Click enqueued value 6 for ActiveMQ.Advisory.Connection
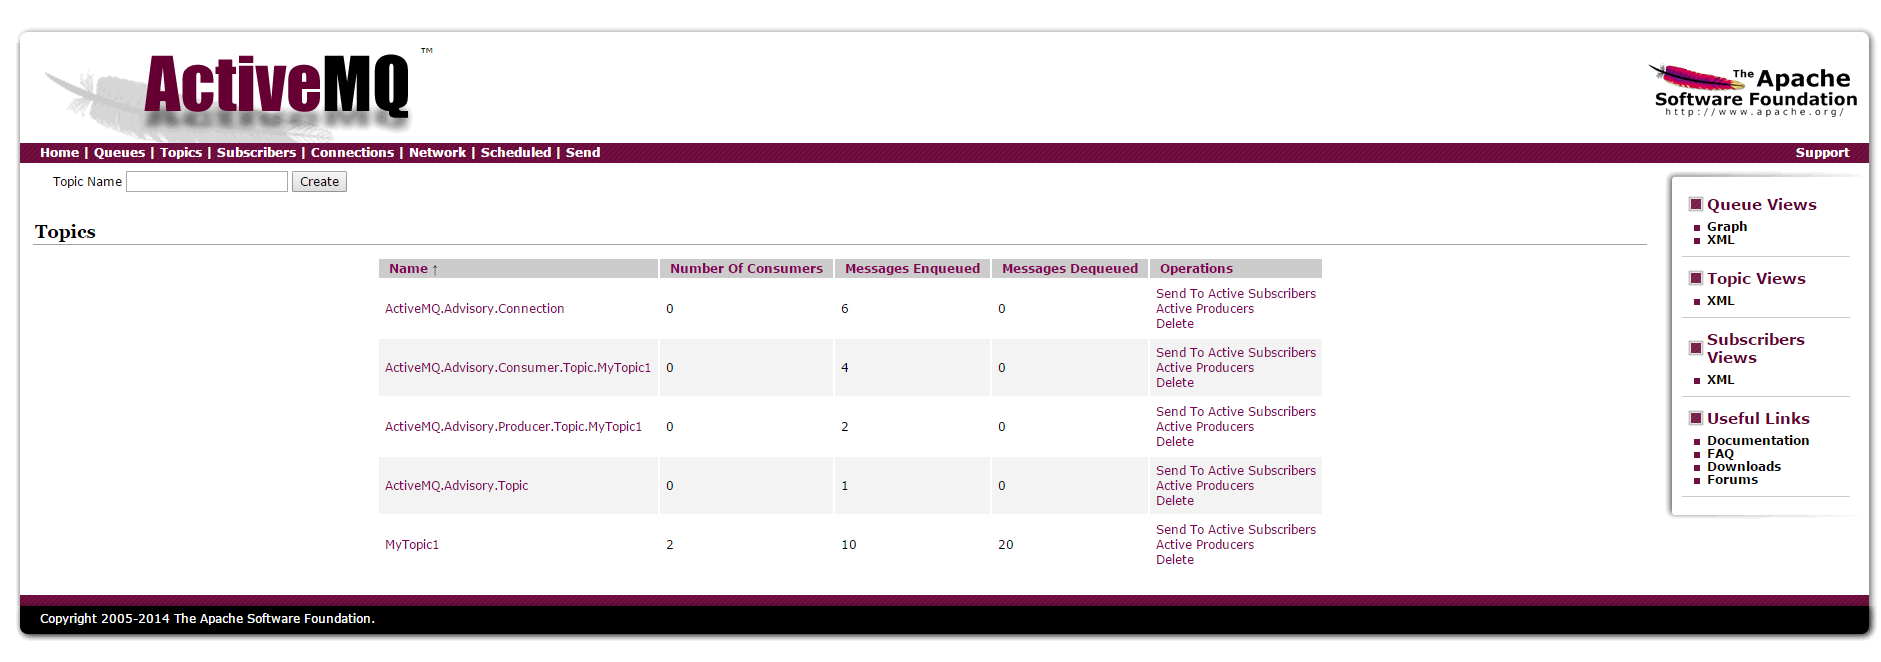 845,309
